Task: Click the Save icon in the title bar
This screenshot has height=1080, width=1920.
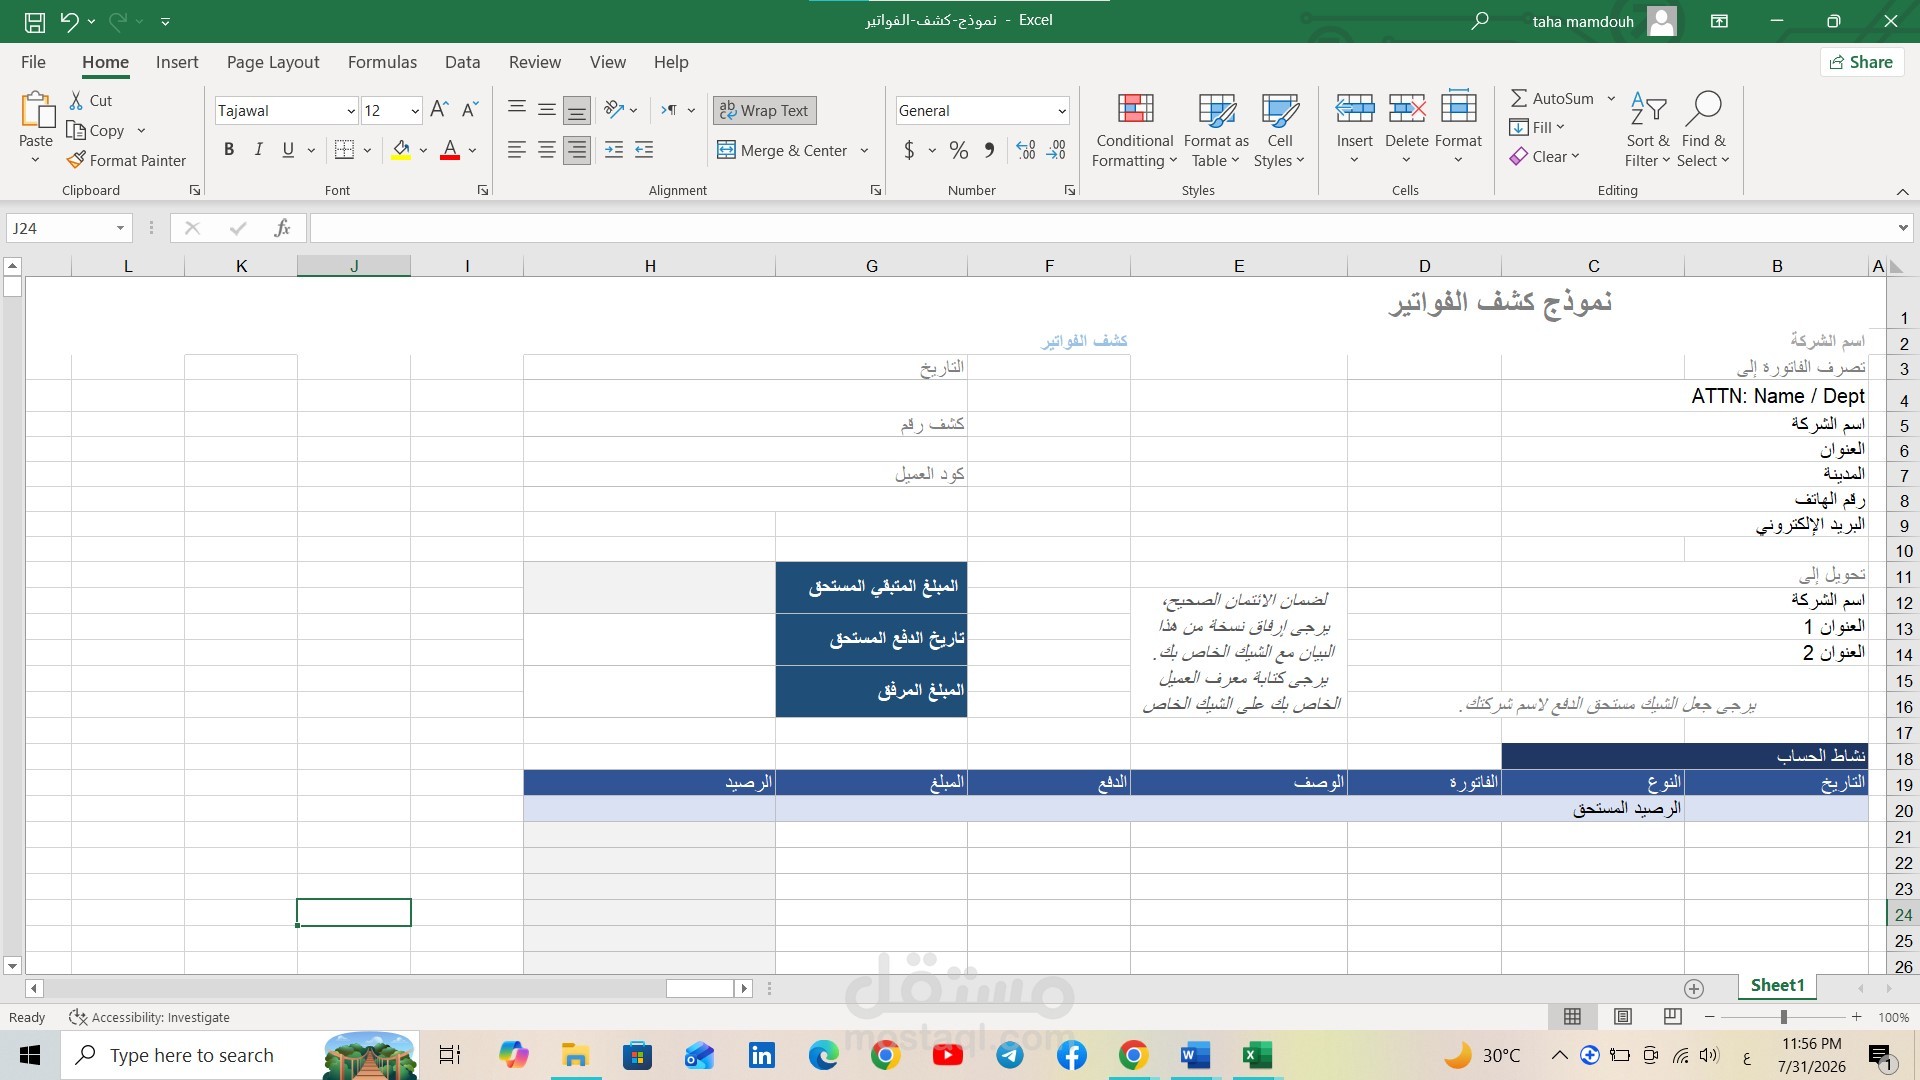Action: (35, 21)
